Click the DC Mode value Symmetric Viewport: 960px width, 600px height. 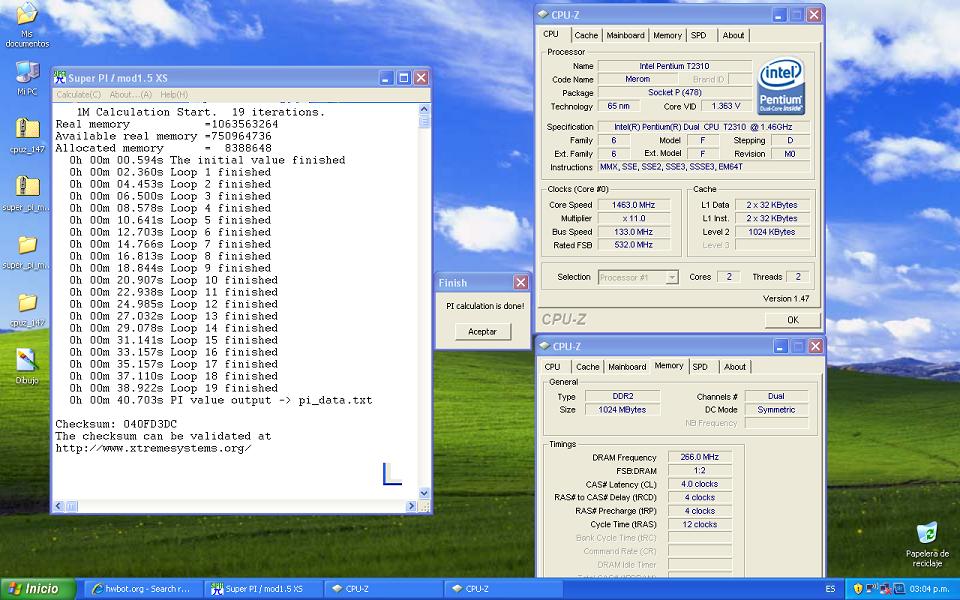point(776,410)
